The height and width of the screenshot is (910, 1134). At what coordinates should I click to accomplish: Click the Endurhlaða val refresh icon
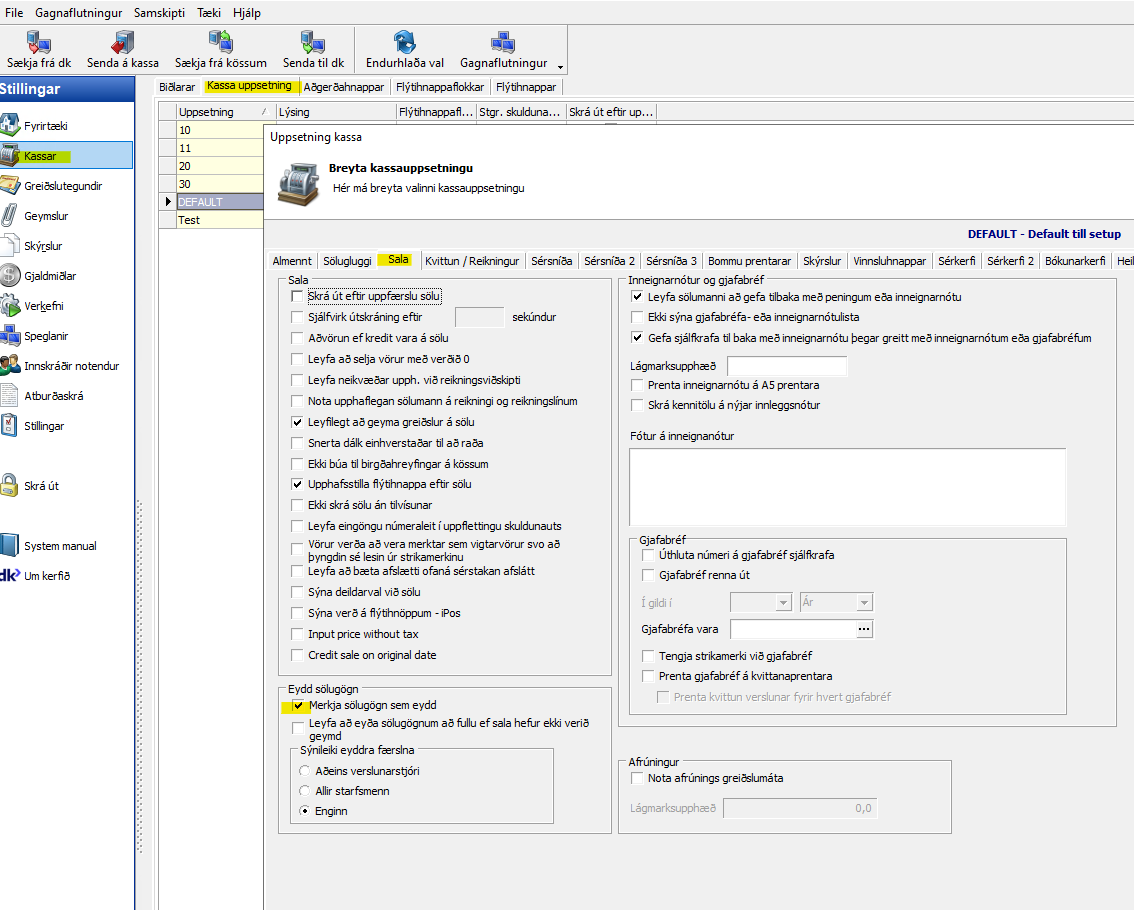[x=404, y=43]
